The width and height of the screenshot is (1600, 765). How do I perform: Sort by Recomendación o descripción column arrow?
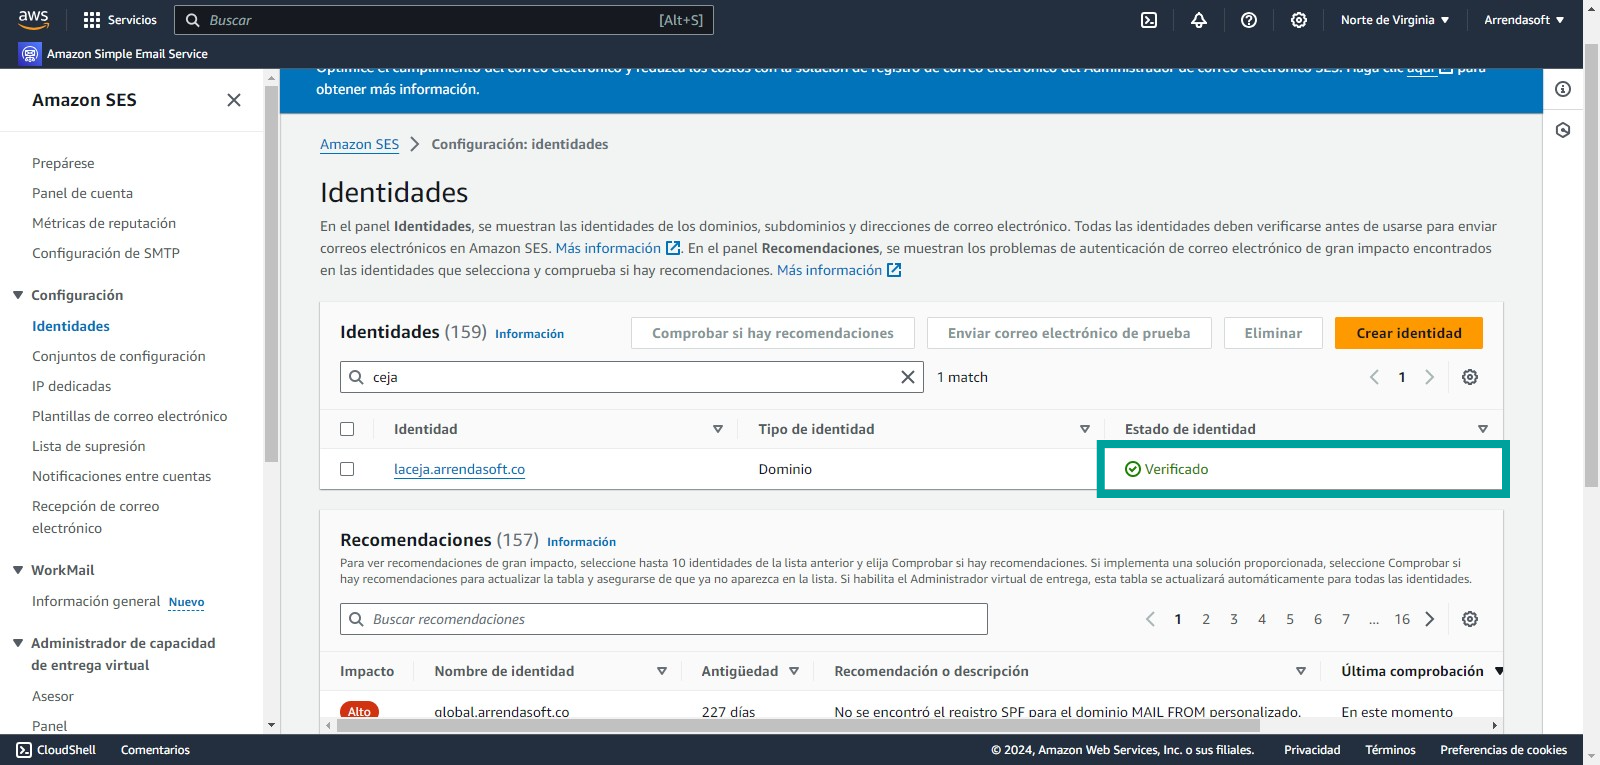tap(1301, 671)
